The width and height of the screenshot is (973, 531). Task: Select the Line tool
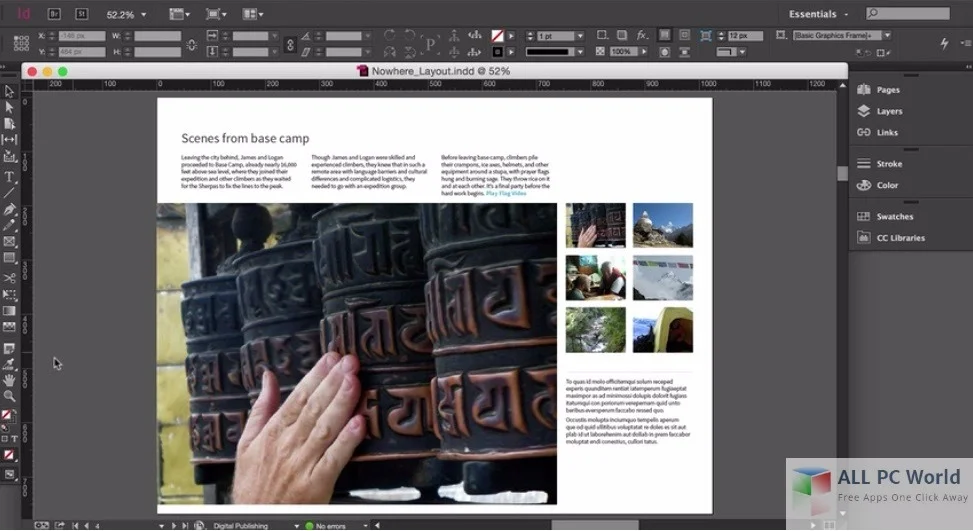click(9, 193)
